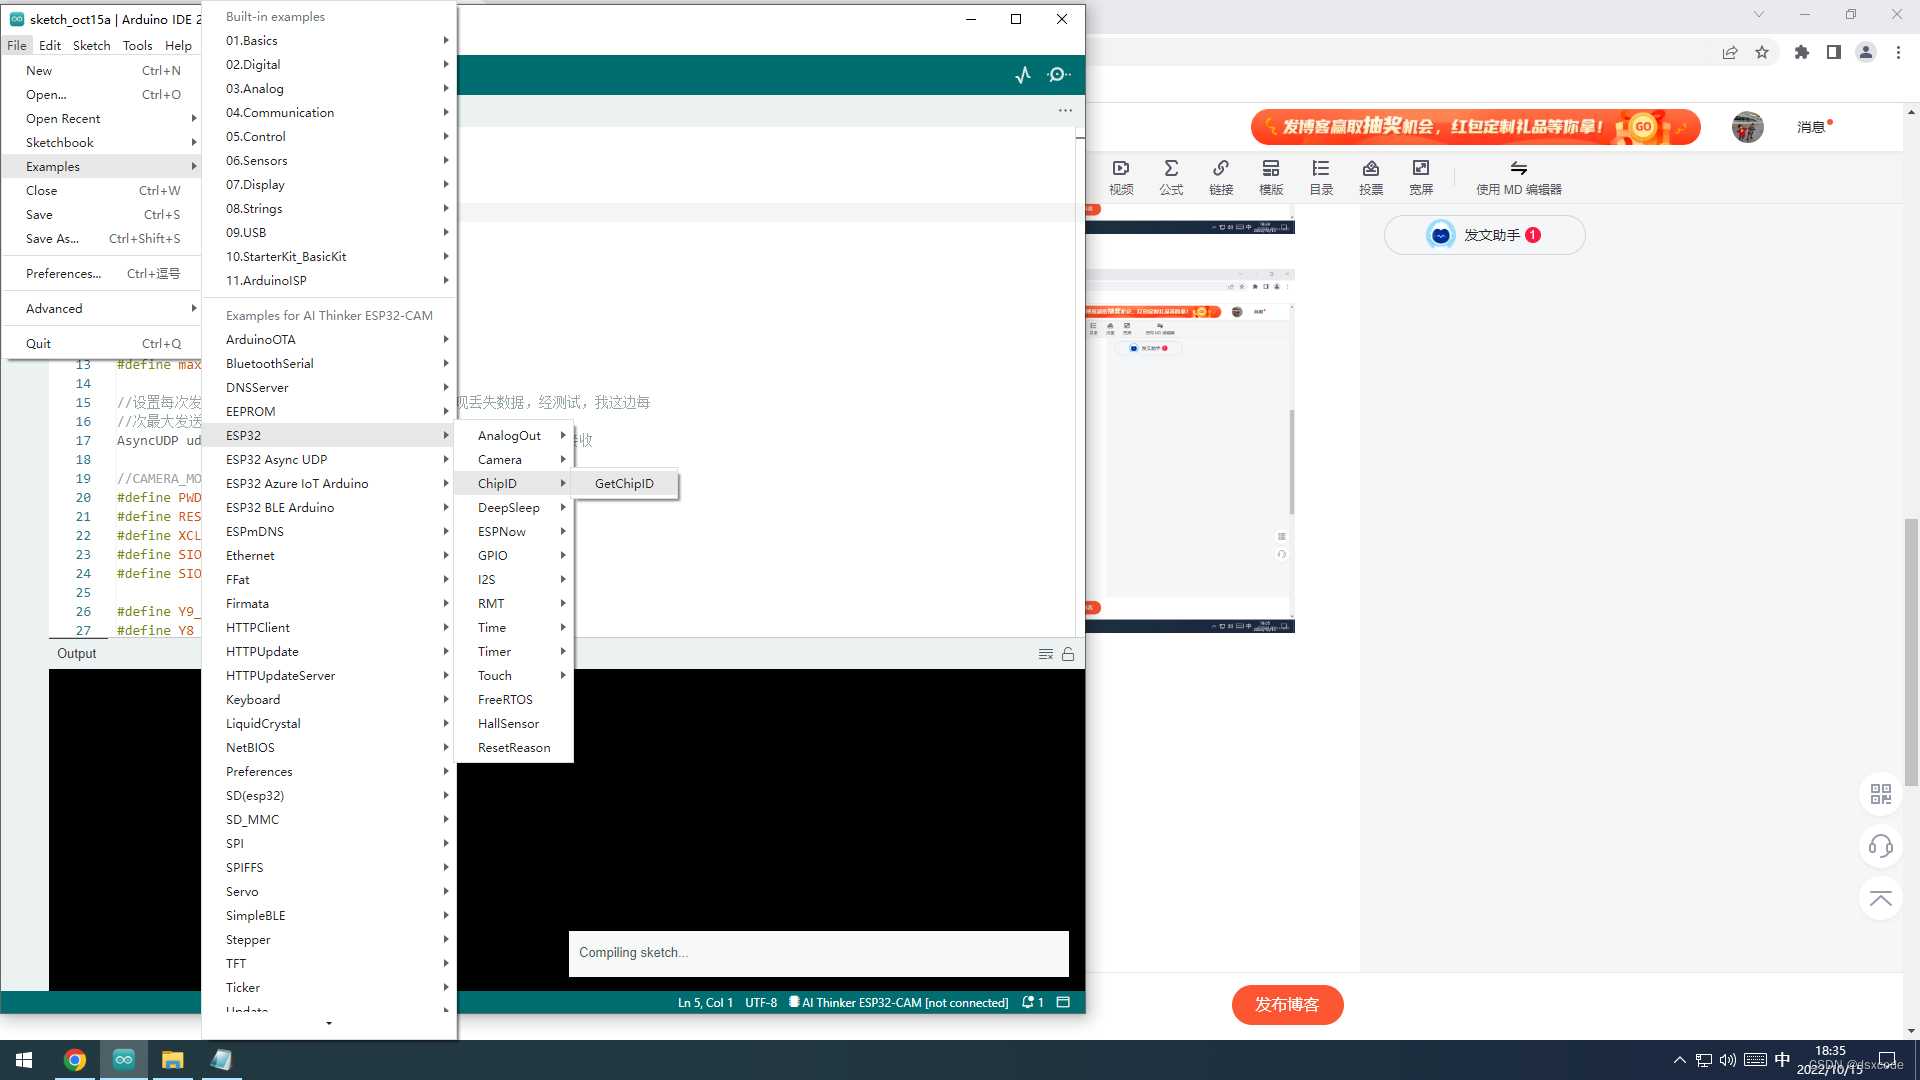Insert formula using 公式 icon
Image resolution: width=1920 pixels, height=1080 pixels.
(x=1171, y=177)
